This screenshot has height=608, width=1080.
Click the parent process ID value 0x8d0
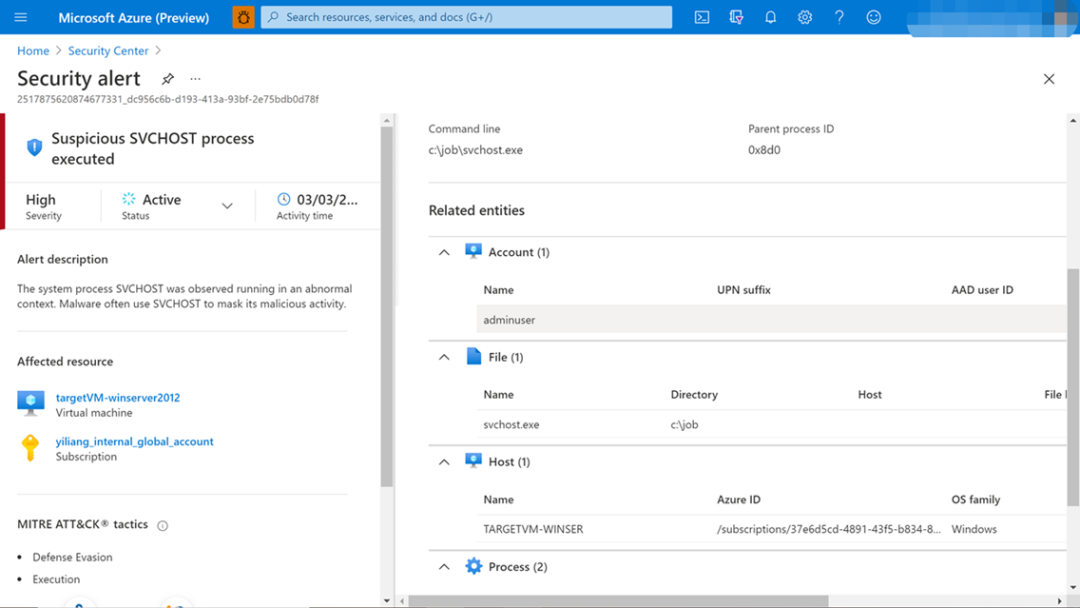765,150
